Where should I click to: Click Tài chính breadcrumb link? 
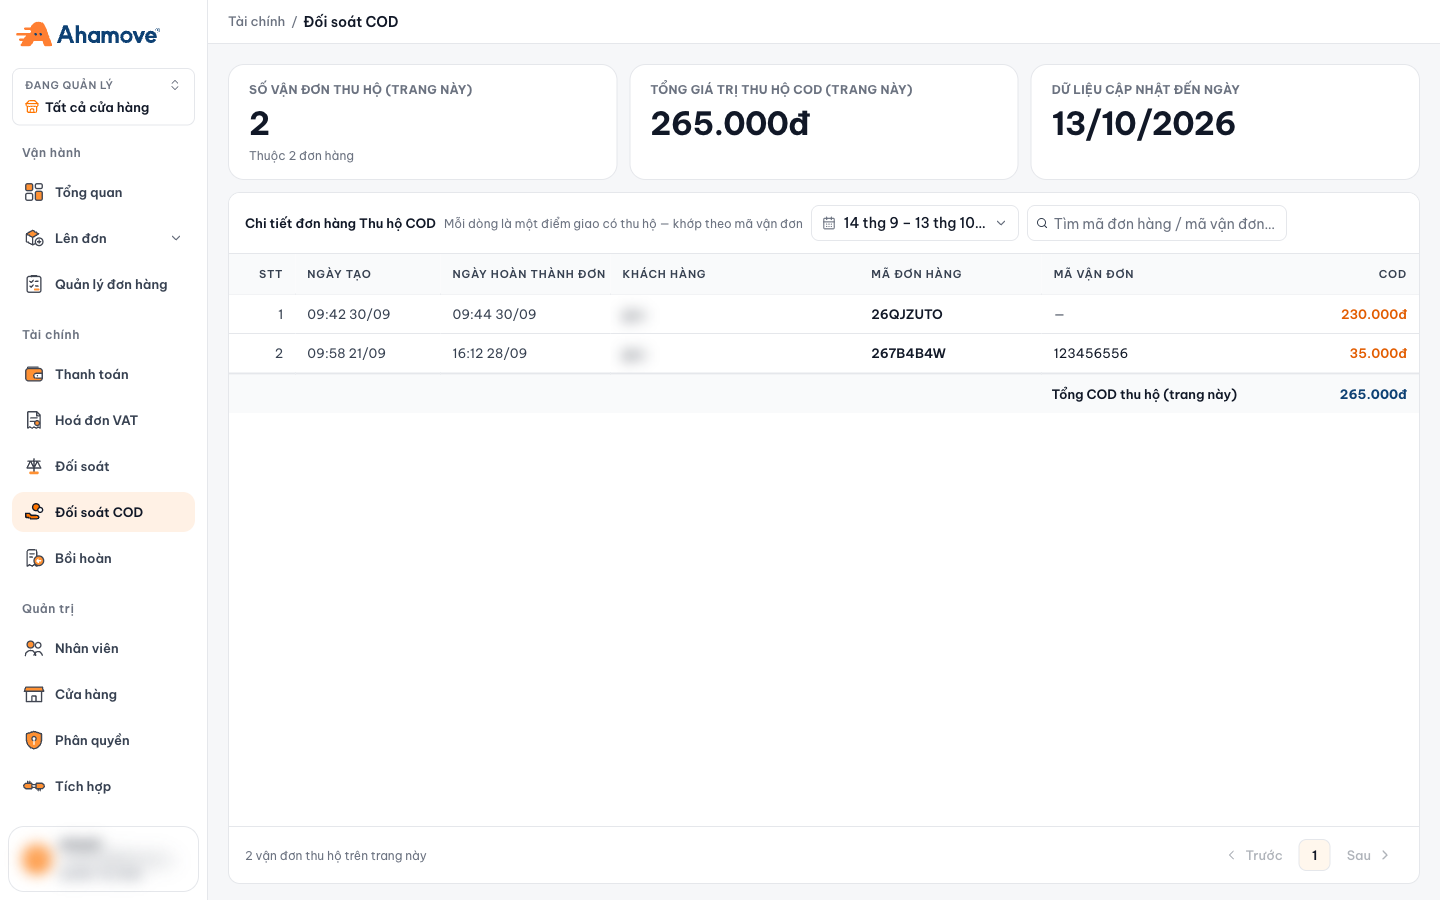256,21
